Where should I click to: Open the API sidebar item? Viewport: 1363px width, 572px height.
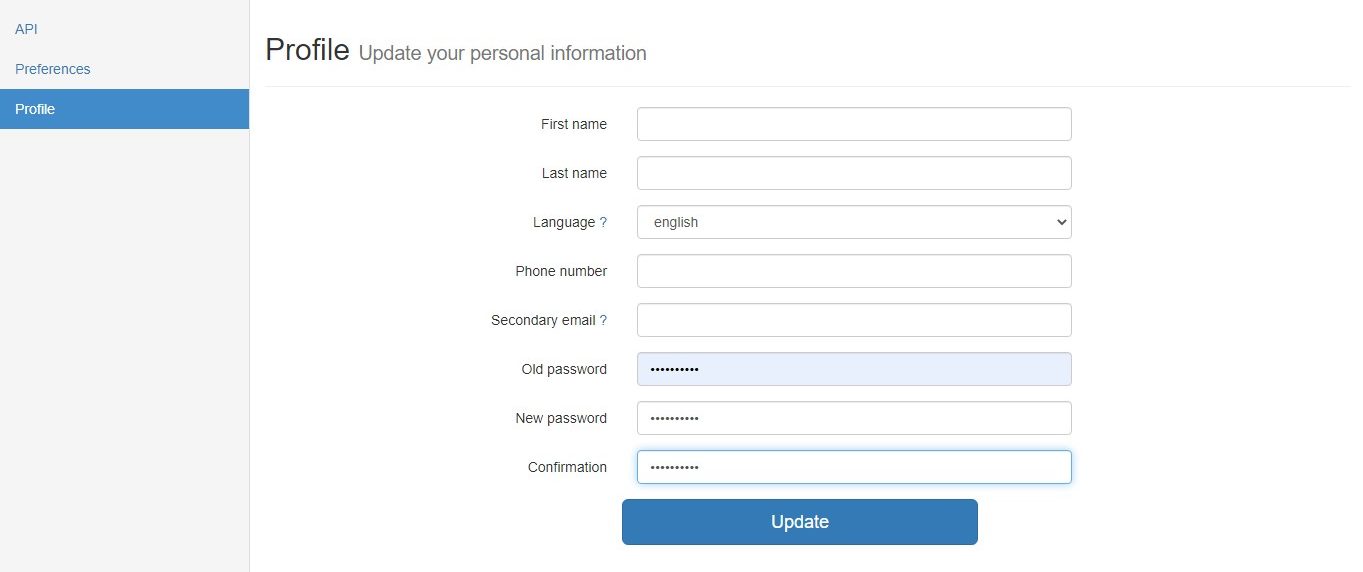pyautogui.click(x=26, y=29)
